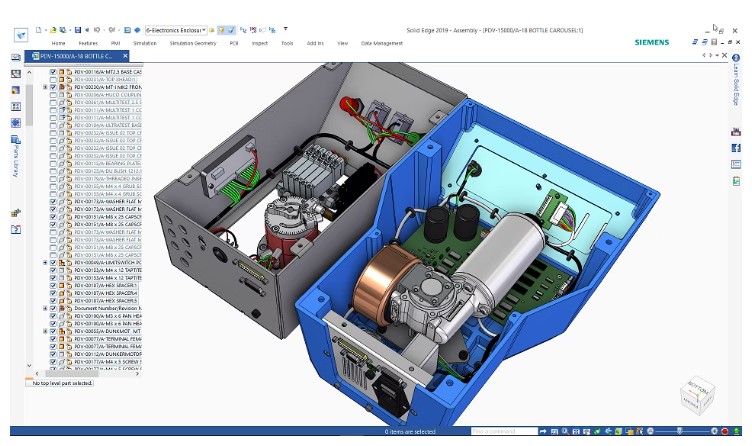Click the Open file icon
Viewport: 752px width, 446px height.
coord(53,30)
